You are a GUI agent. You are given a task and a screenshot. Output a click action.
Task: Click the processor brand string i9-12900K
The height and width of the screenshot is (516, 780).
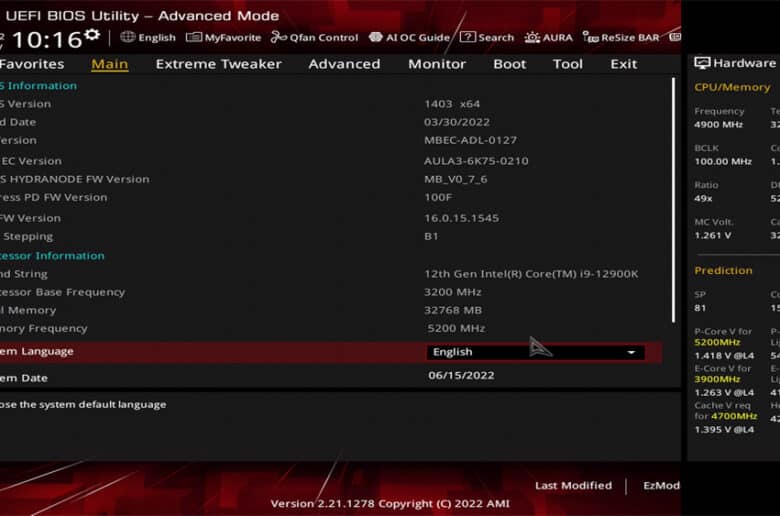tap(531, 274)
